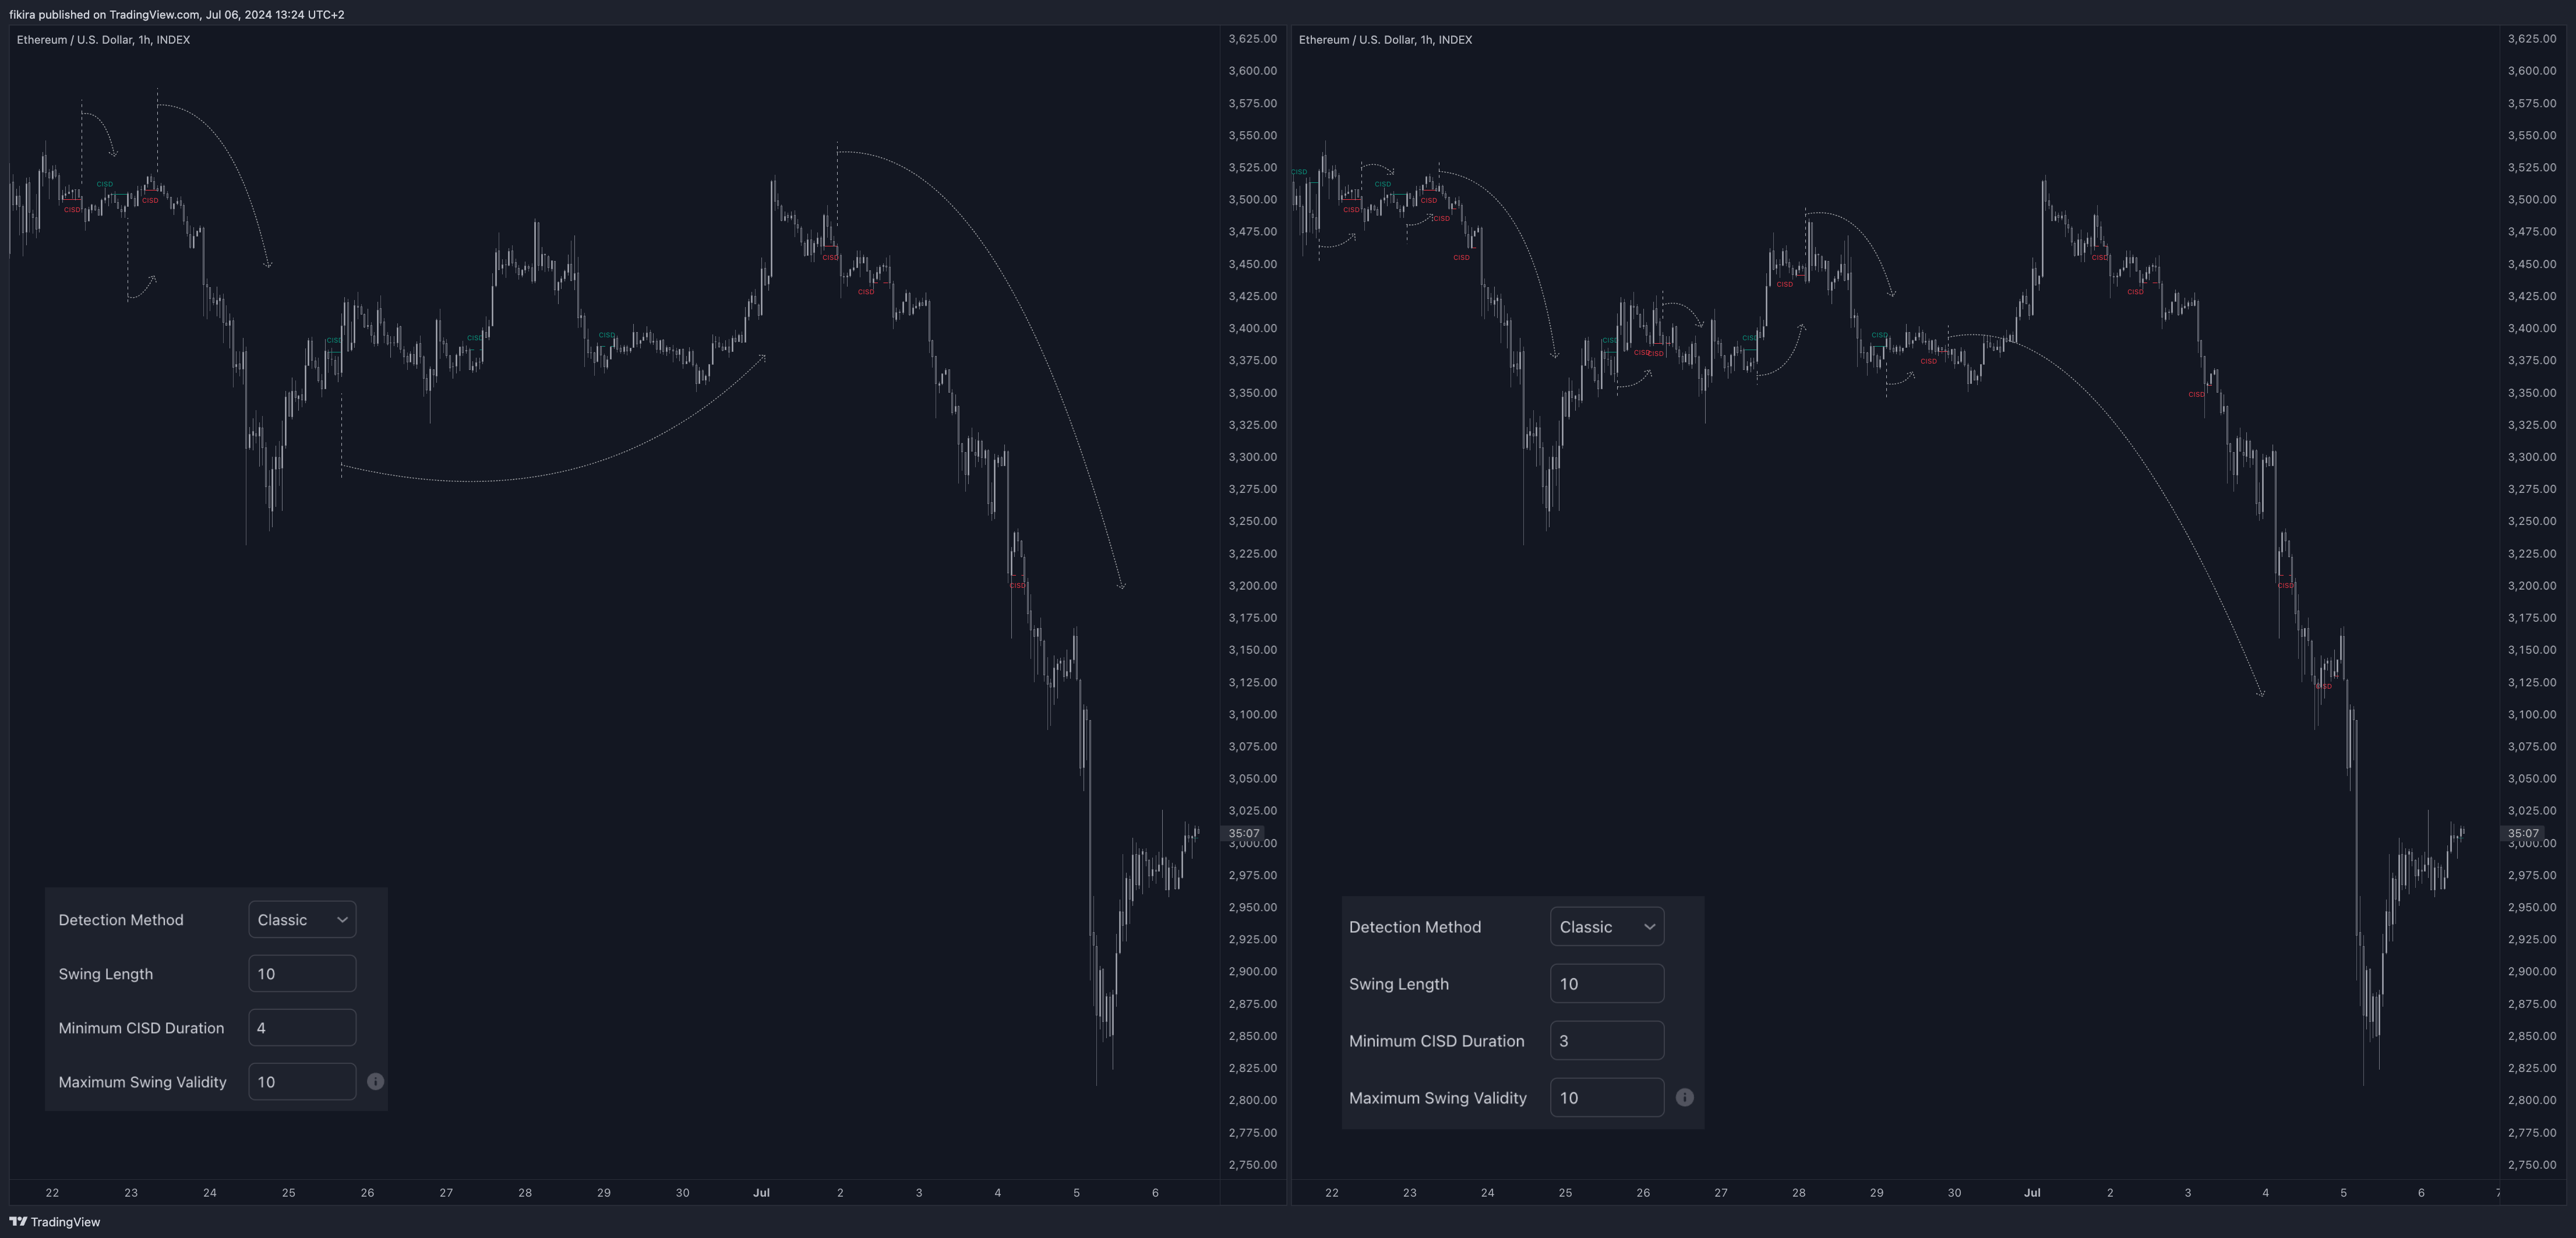The height and width of the screenshot is (1238, 2576).
Task: Click Maximum Swing Validity label in right panel
Action: (1437, 1098)
